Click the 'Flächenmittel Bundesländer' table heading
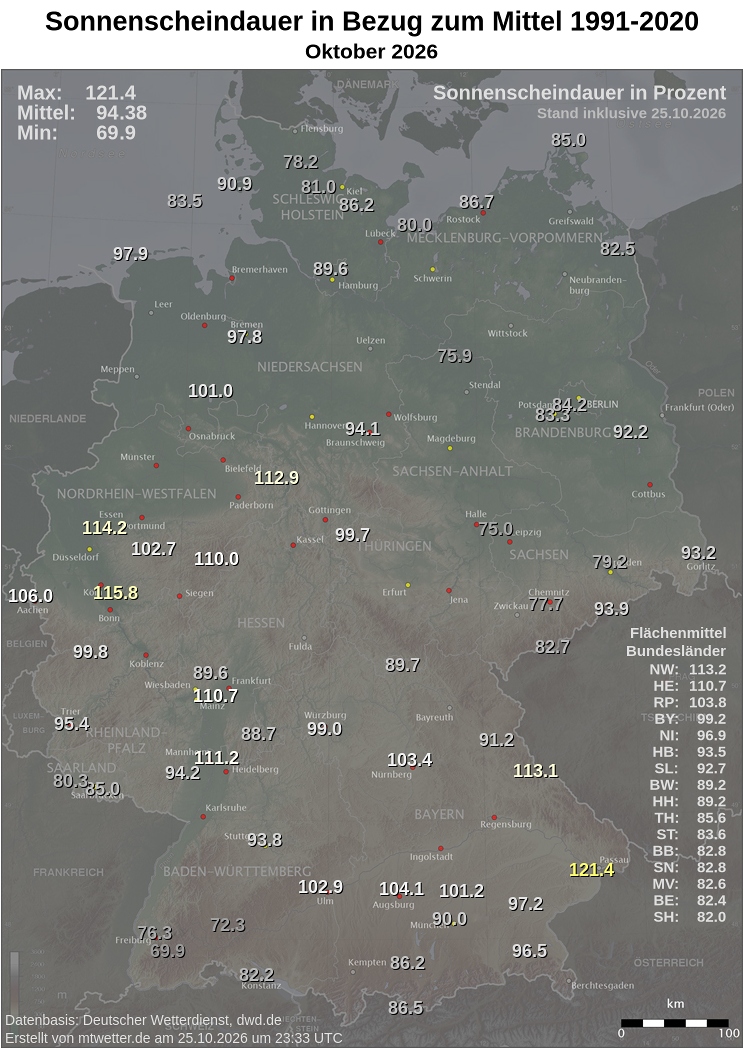This screenshot has height=1049, width=744. coord(676,642)
